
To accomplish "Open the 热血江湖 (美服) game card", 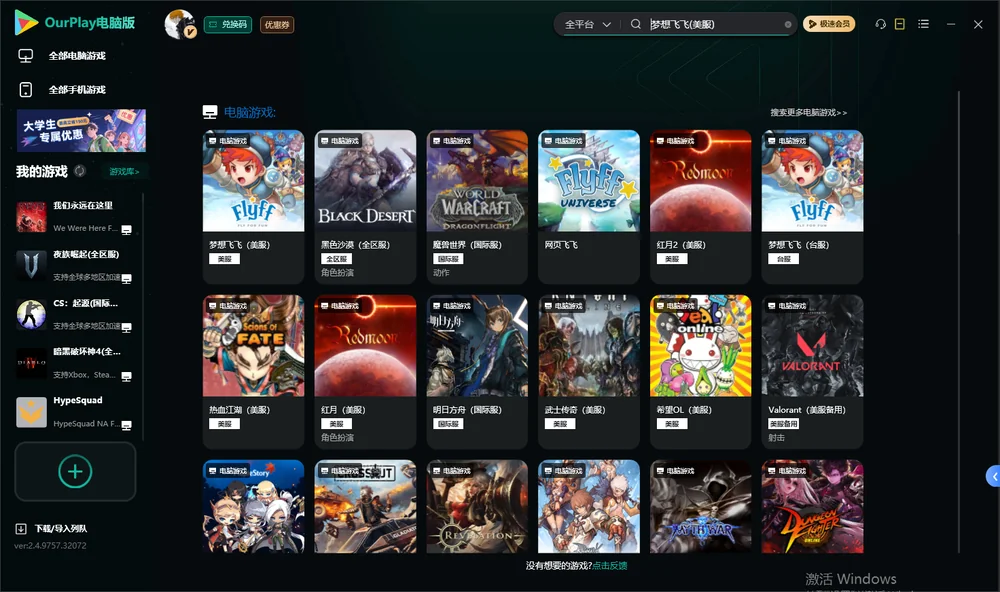I will 253,371.
